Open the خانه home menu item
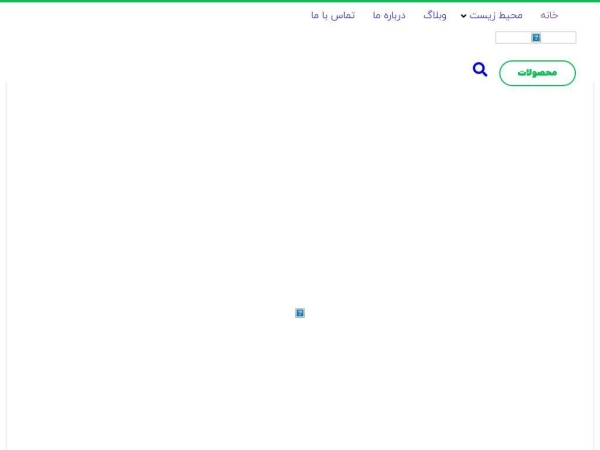 coord(549,15)
